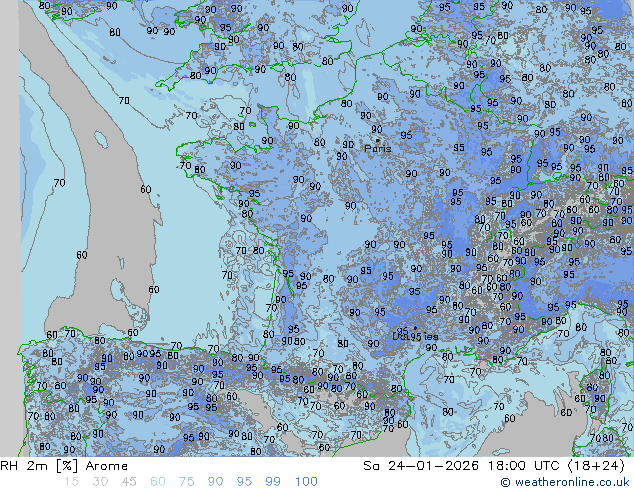Pick the 100 legend scale value
634x490 pixels.
pos(306,481)
